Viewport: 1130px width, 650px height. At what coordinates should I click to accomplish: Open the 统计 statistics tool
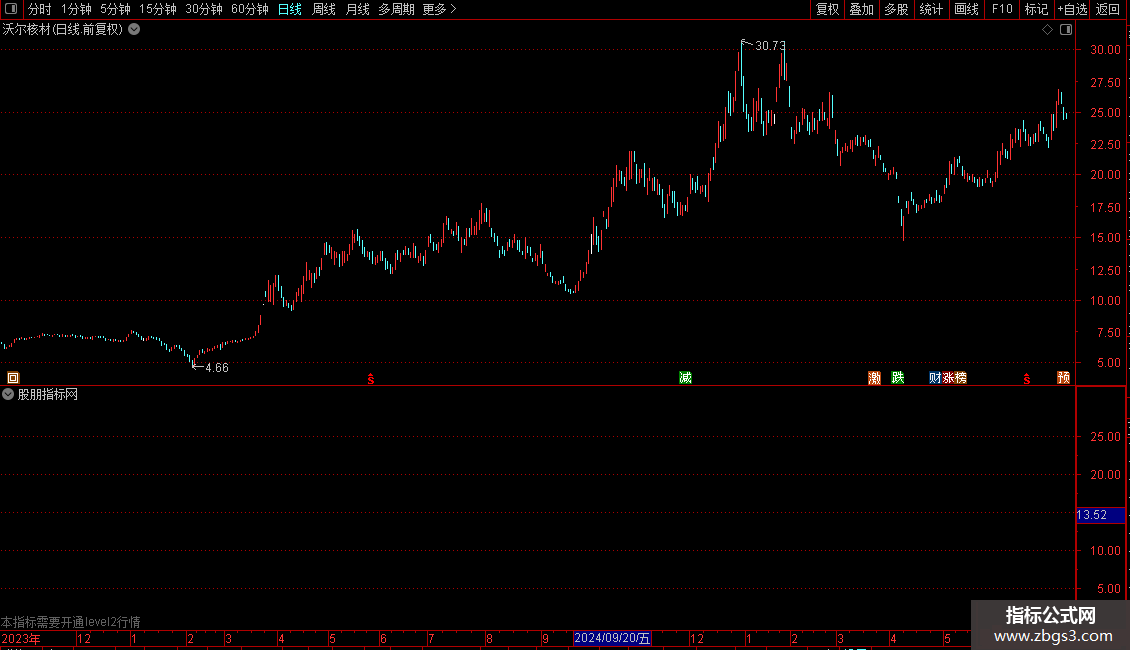click(x=931, y=9)
